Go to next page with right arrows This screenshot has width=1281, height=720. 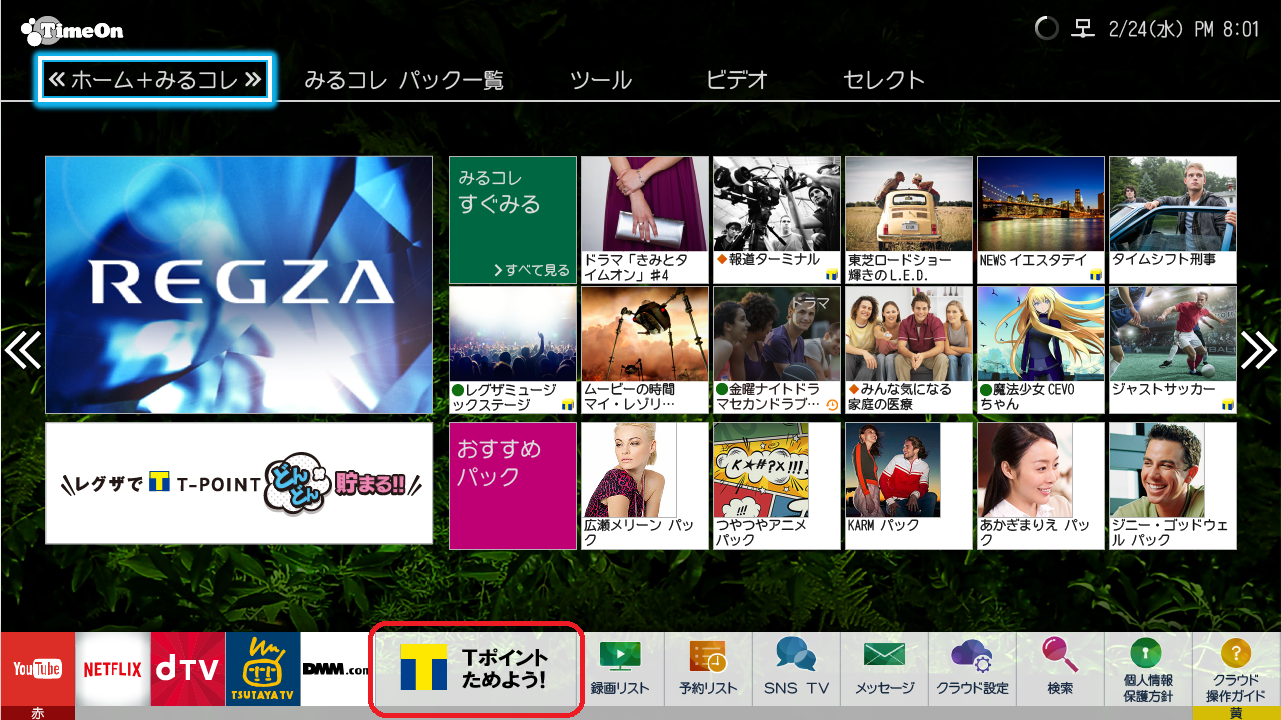coord(1259,349)
